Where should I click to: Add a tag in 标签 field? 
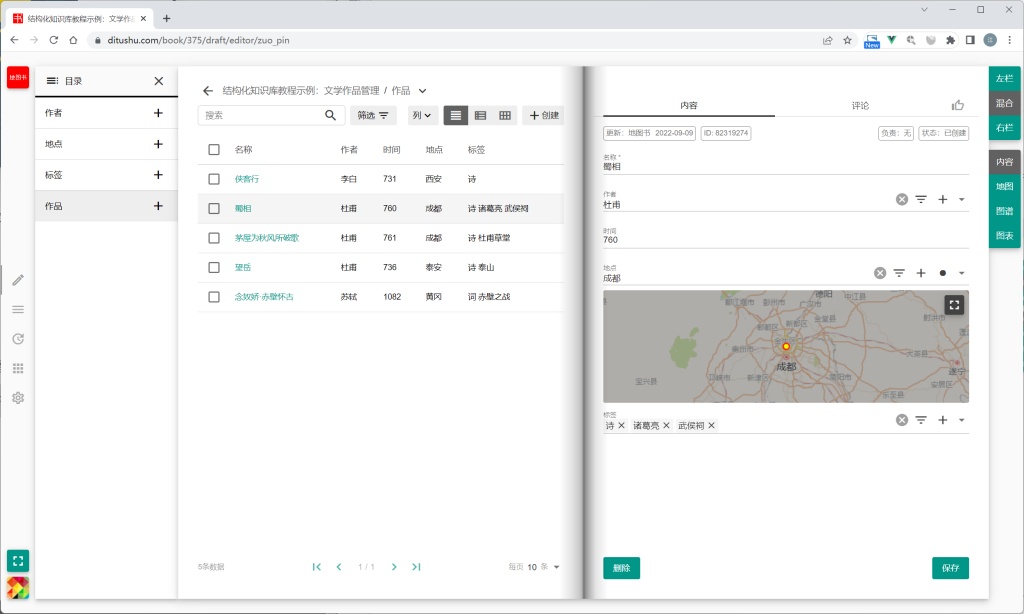point(942,420)
